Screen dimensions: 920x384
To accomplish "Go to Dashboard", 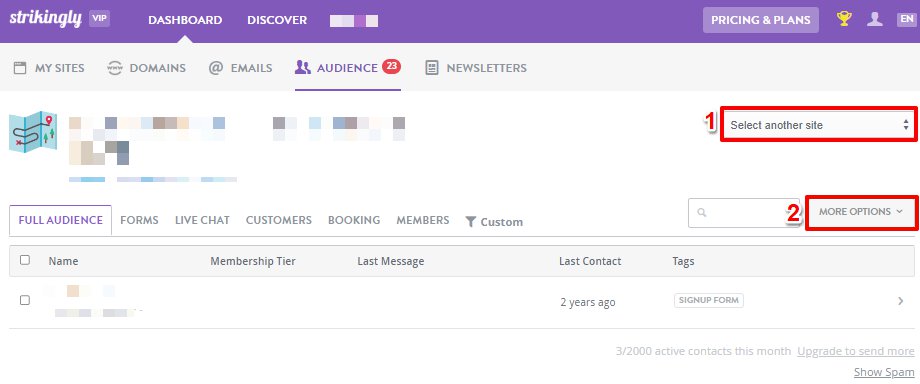I will pos(185,20).
